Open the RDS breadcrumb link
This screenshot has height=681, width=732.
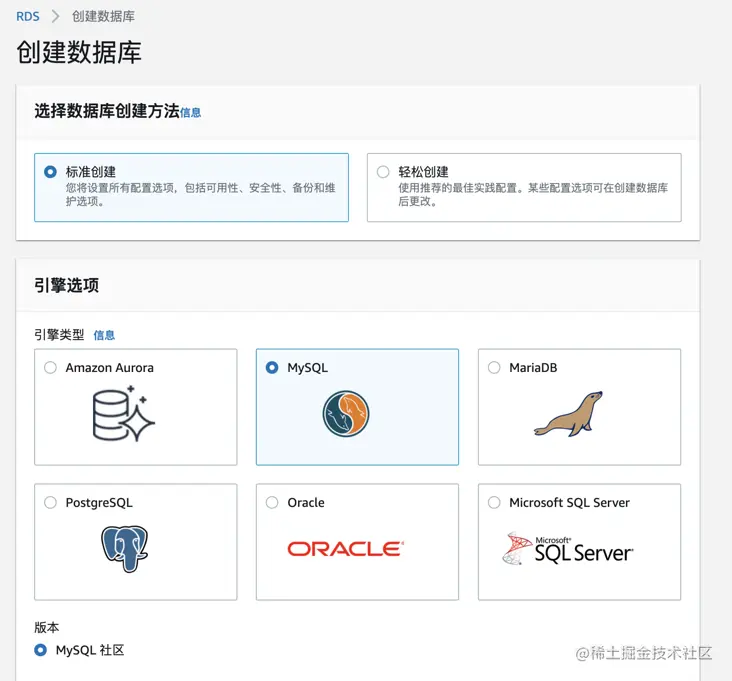coord(28,16)
